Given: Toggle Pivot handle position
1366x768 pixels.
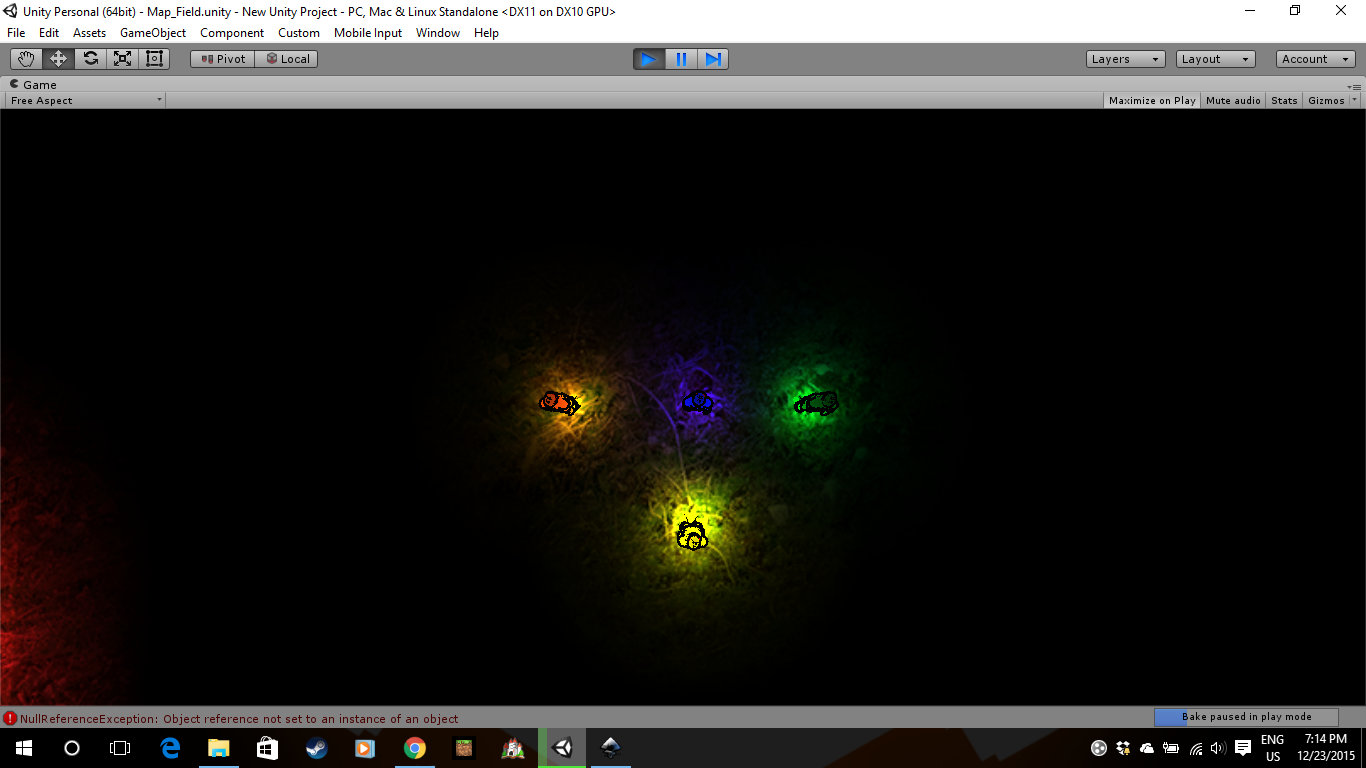Looking at the screenshot, I should coord(222,59).
